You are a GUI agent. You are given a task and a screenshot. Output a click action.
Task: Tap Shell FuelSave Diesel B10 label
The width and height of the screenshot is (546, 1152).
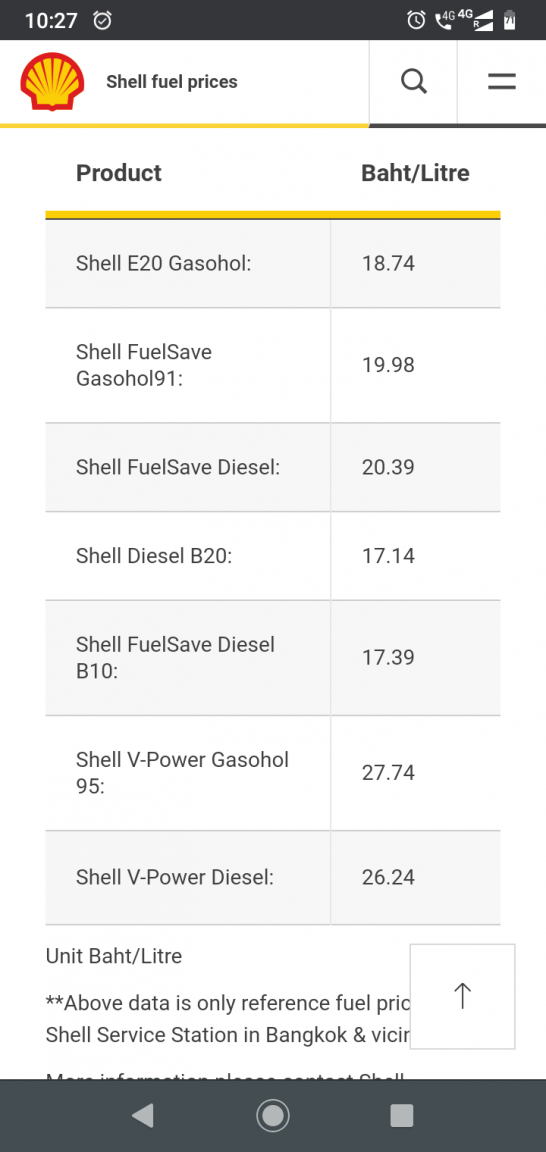tap(176, 658)
